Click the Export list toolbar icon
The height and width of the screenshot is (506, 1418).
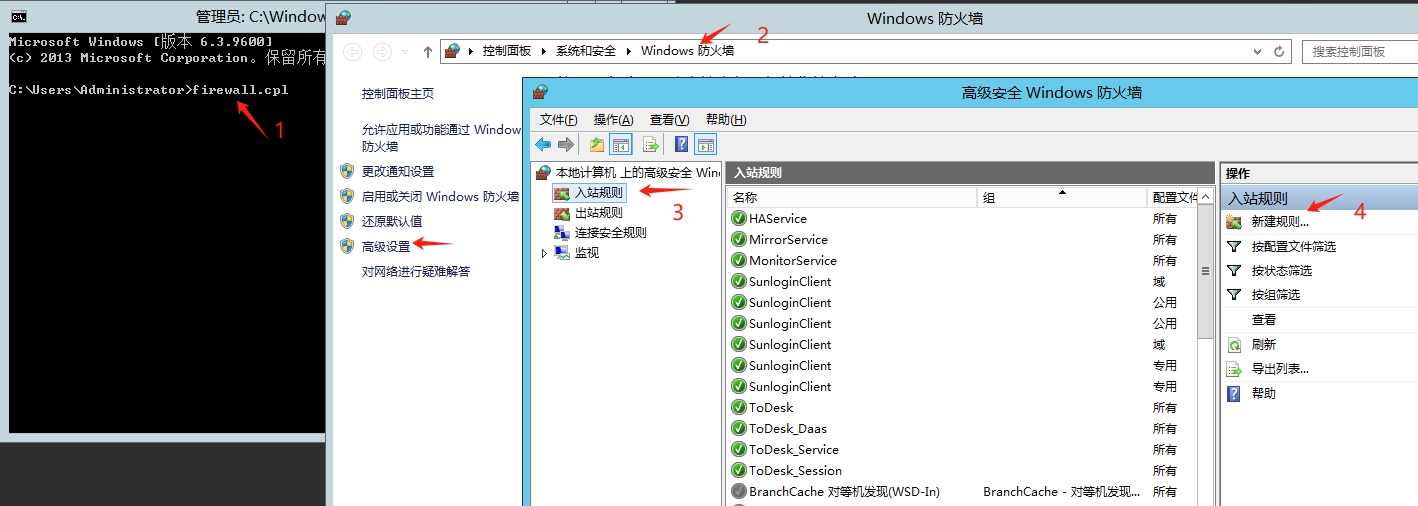(651, 144)
